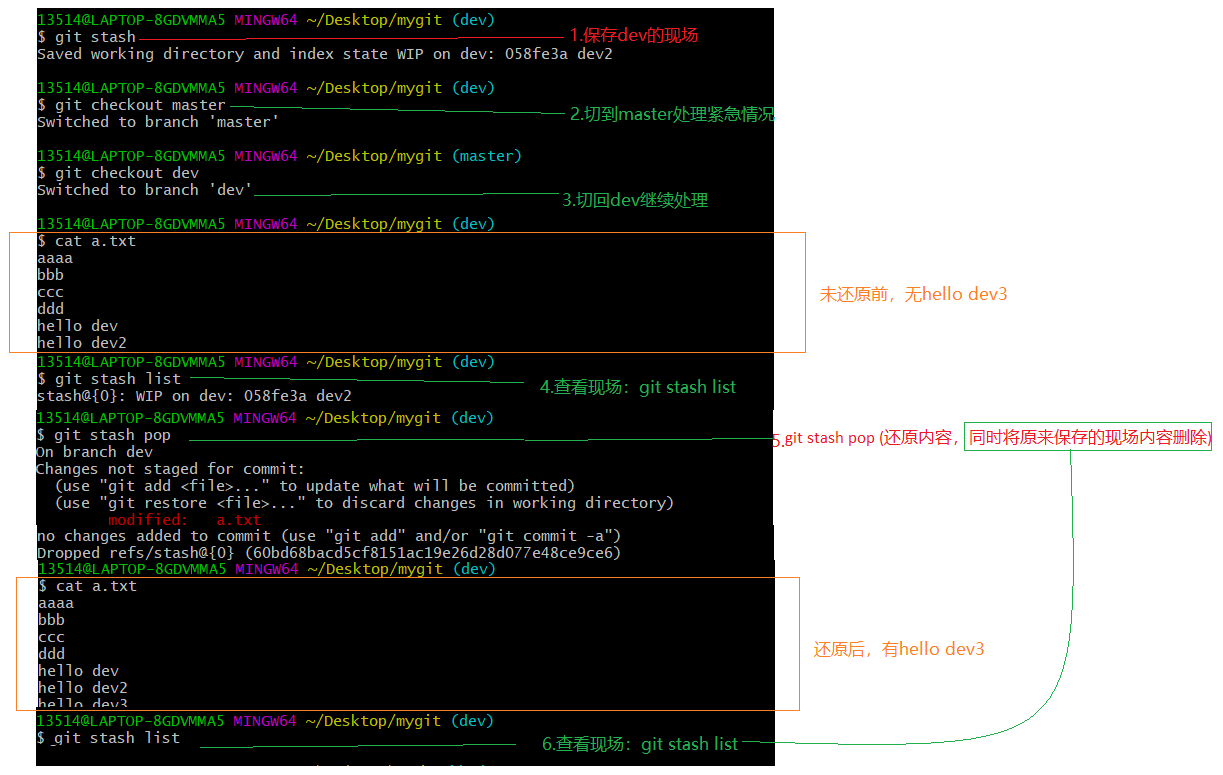Viewport: 1223px width, 775px height.
Task: Click the green boxed text "同时将原来保存的现场内容删除"
Action: (x=1087, y=437)
